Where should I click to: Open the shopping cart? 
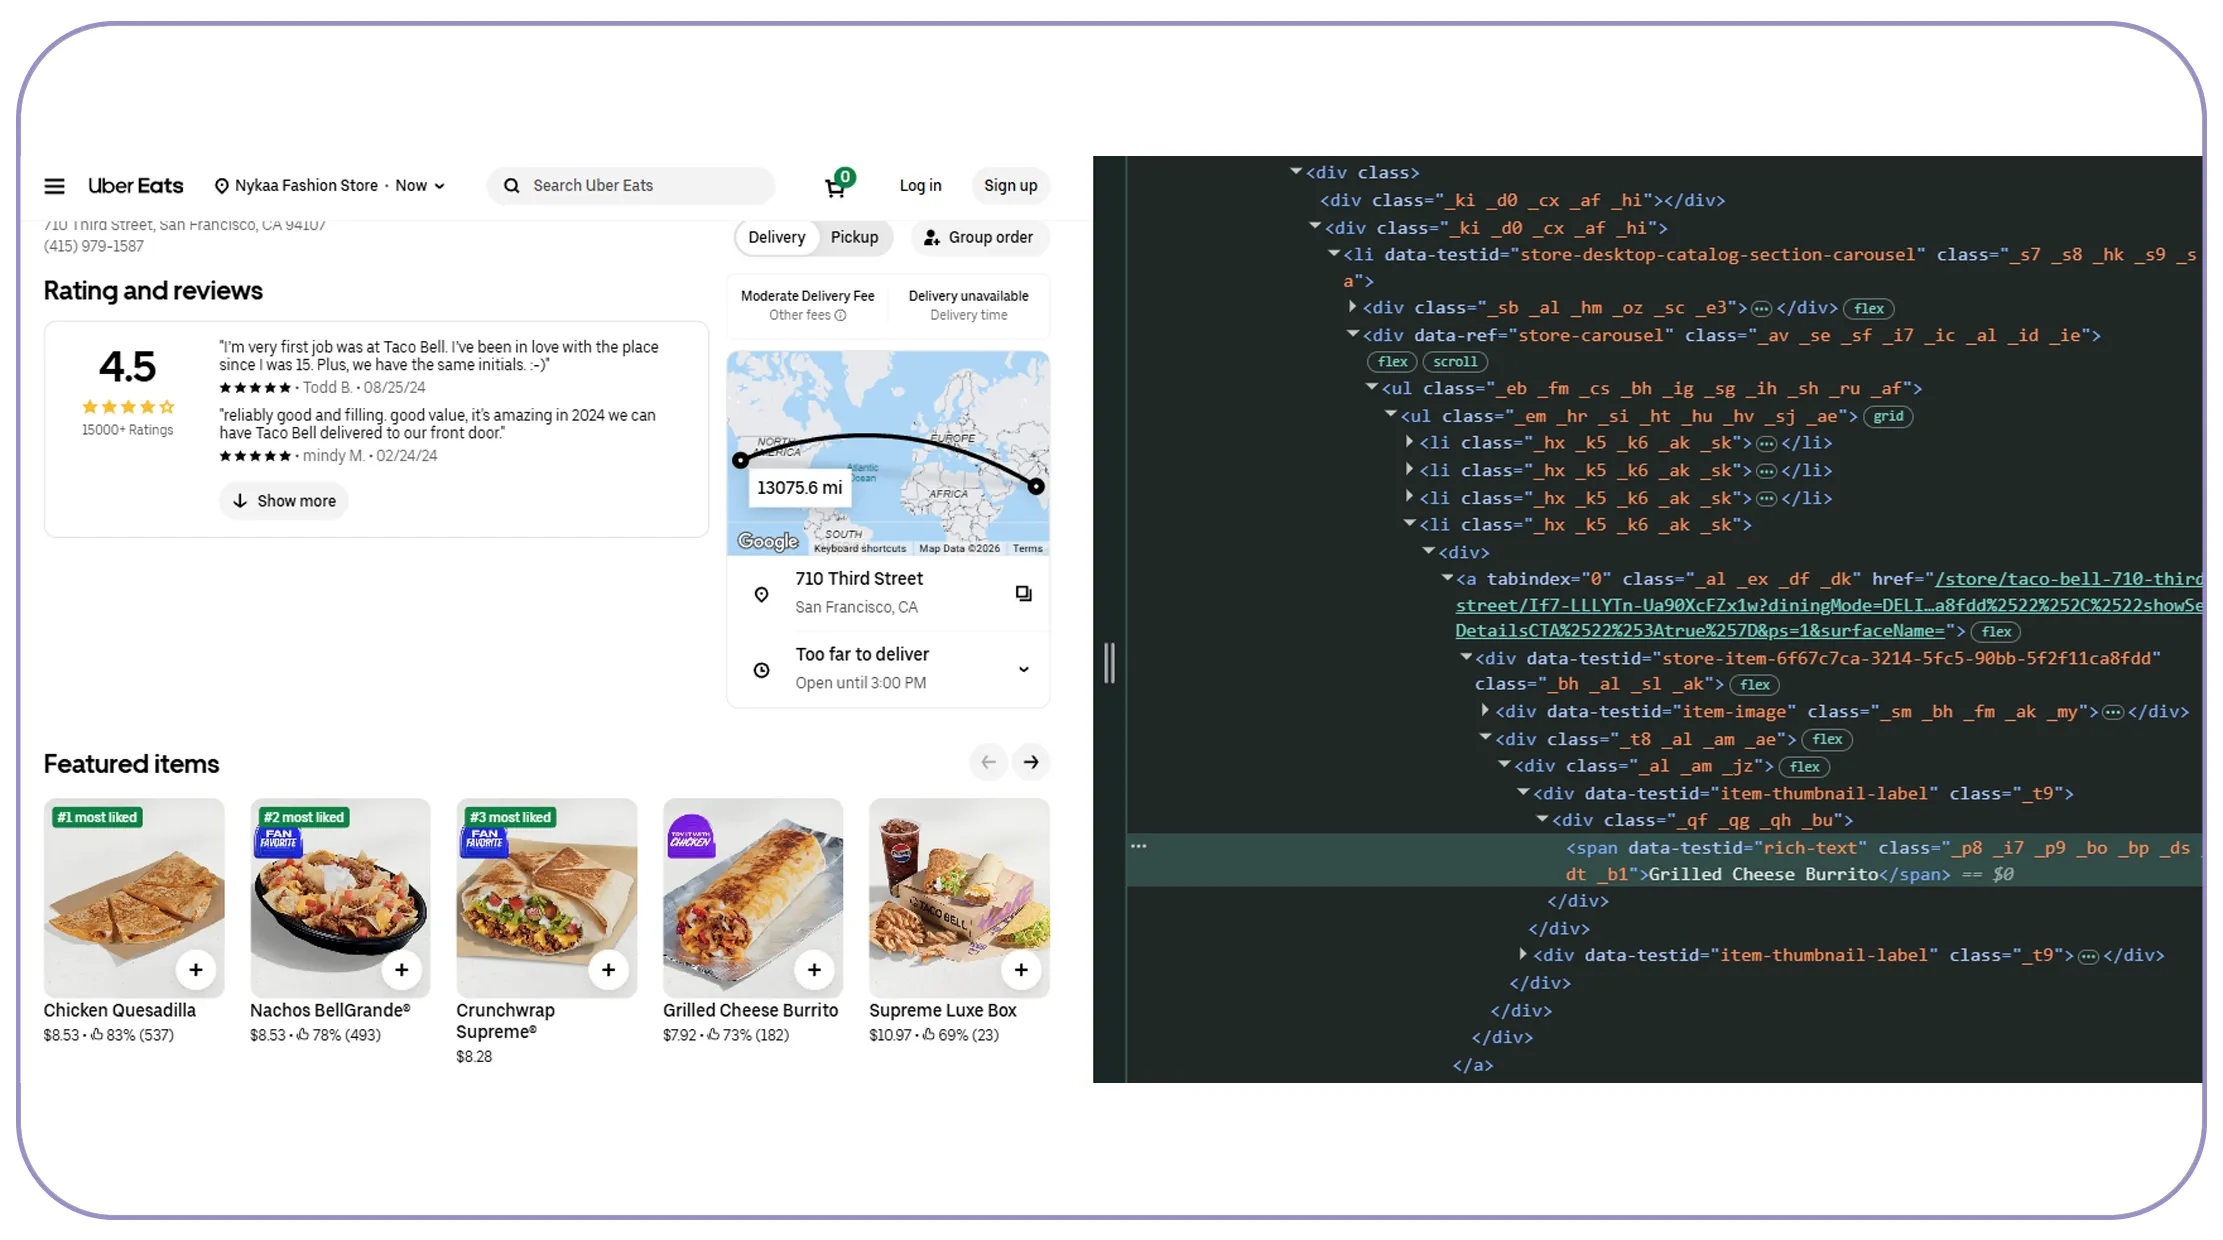click(836, 186)
